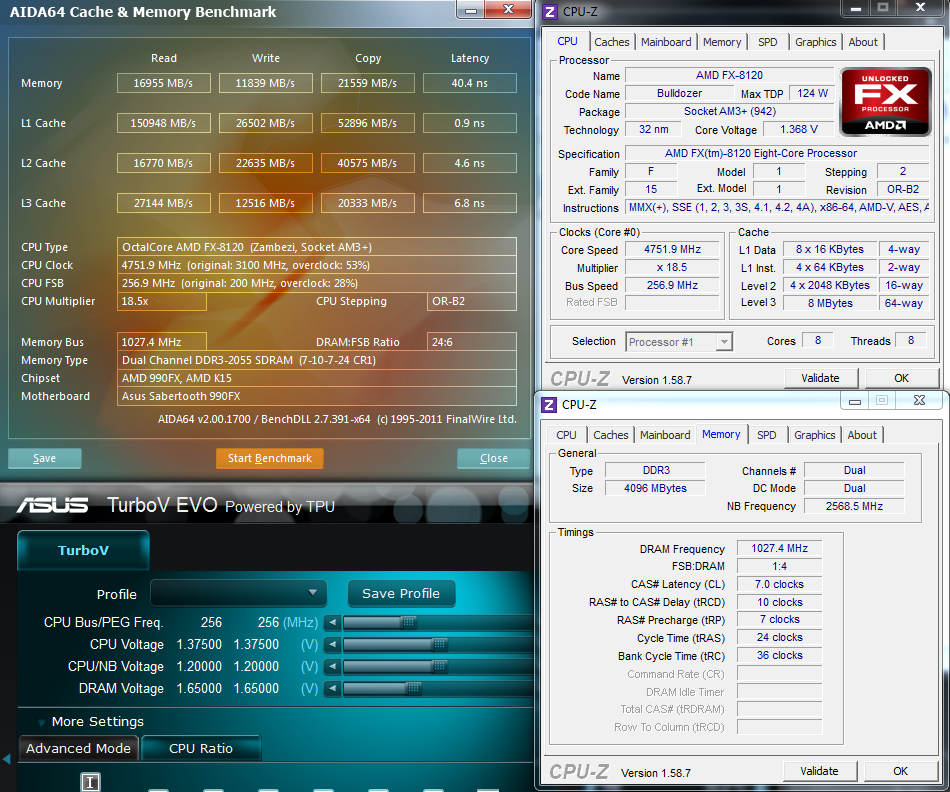Click the Z logo in the upper CPU-Z title bar

click(x=550, y=12)
